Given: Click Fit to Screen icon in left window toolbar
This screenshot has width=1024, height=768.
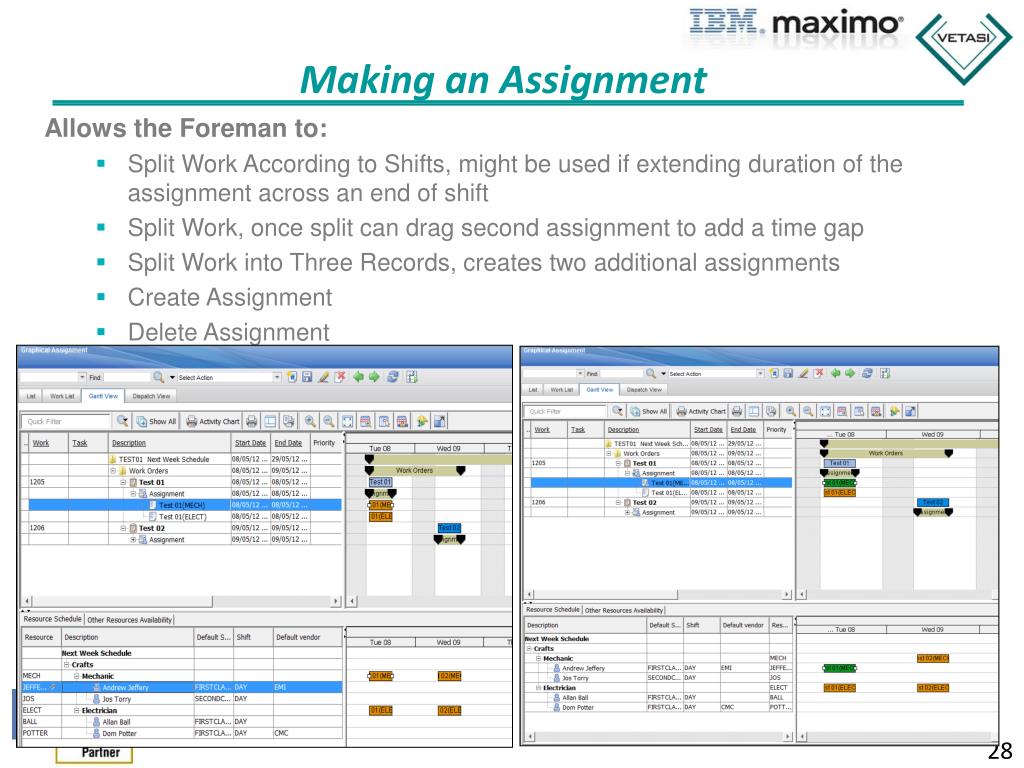Looking at the screenshot, I should 347,421.
